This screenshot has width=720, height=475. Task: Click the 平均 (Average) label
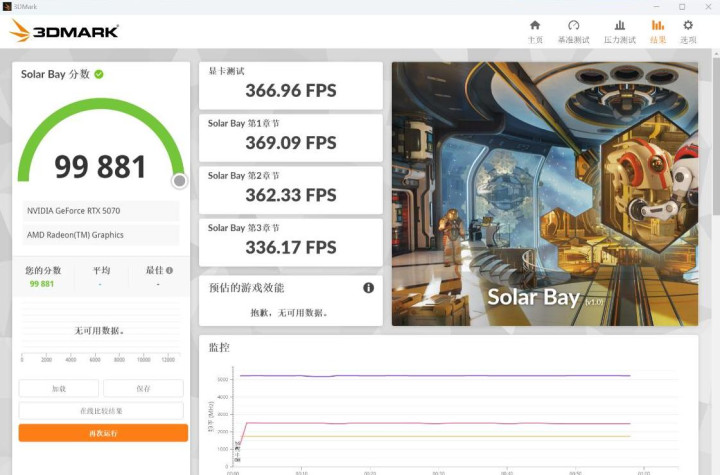click(x=101, y=270)
